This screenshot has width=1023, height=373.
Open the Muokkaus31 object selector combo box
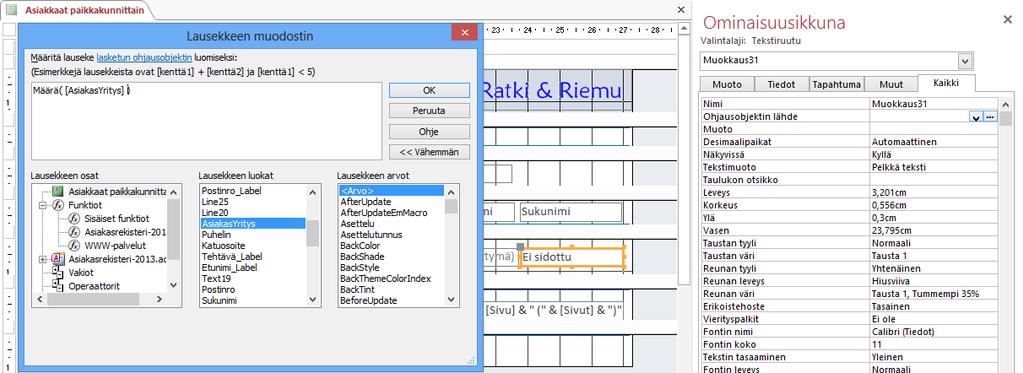coord(836,61)
